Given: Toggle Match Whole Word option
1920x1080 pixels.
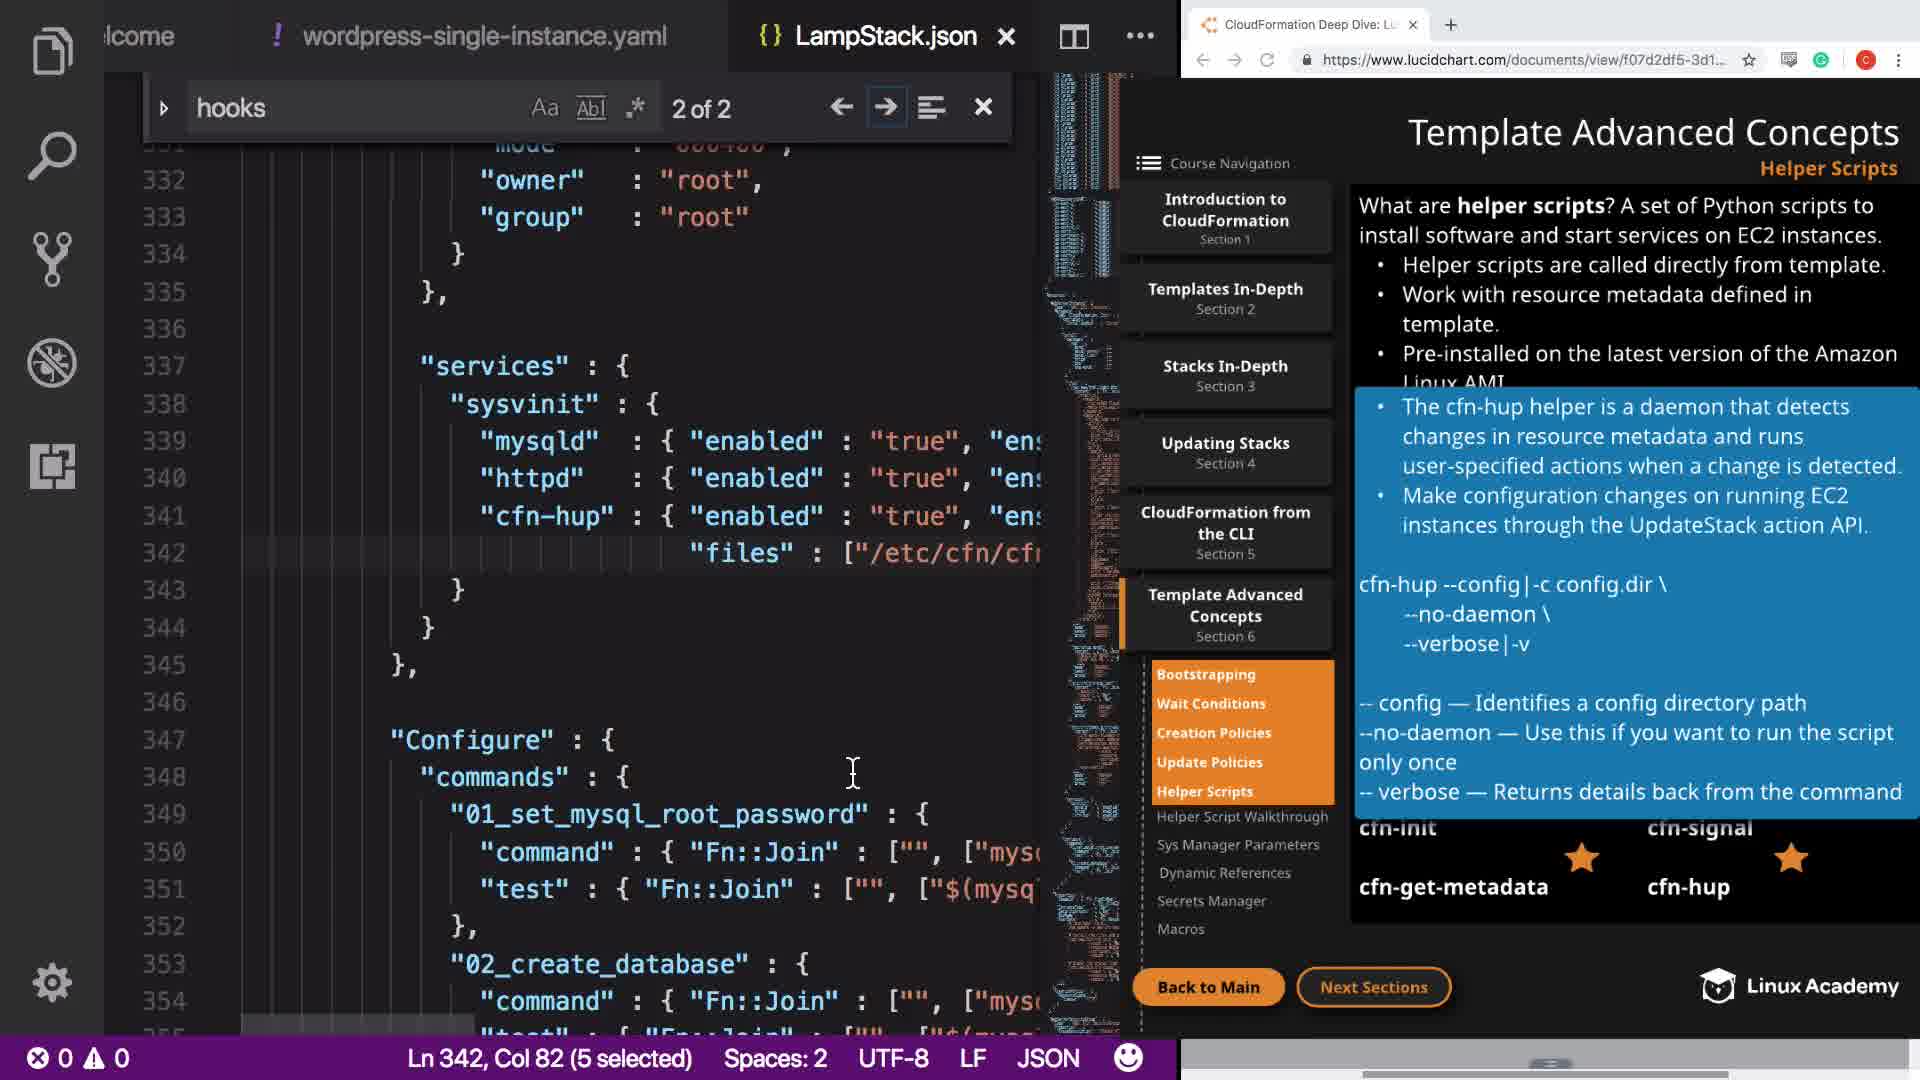Looking at the screenshot, I should [x=591, y=108].
